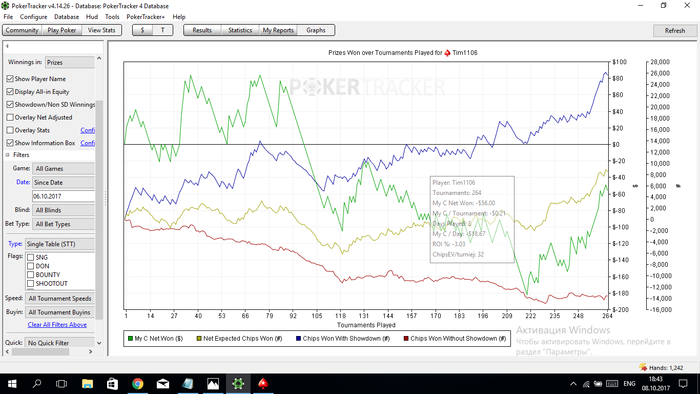
Task: Toggle Show Player Name checkbox
Action: [x=10, y=79]
